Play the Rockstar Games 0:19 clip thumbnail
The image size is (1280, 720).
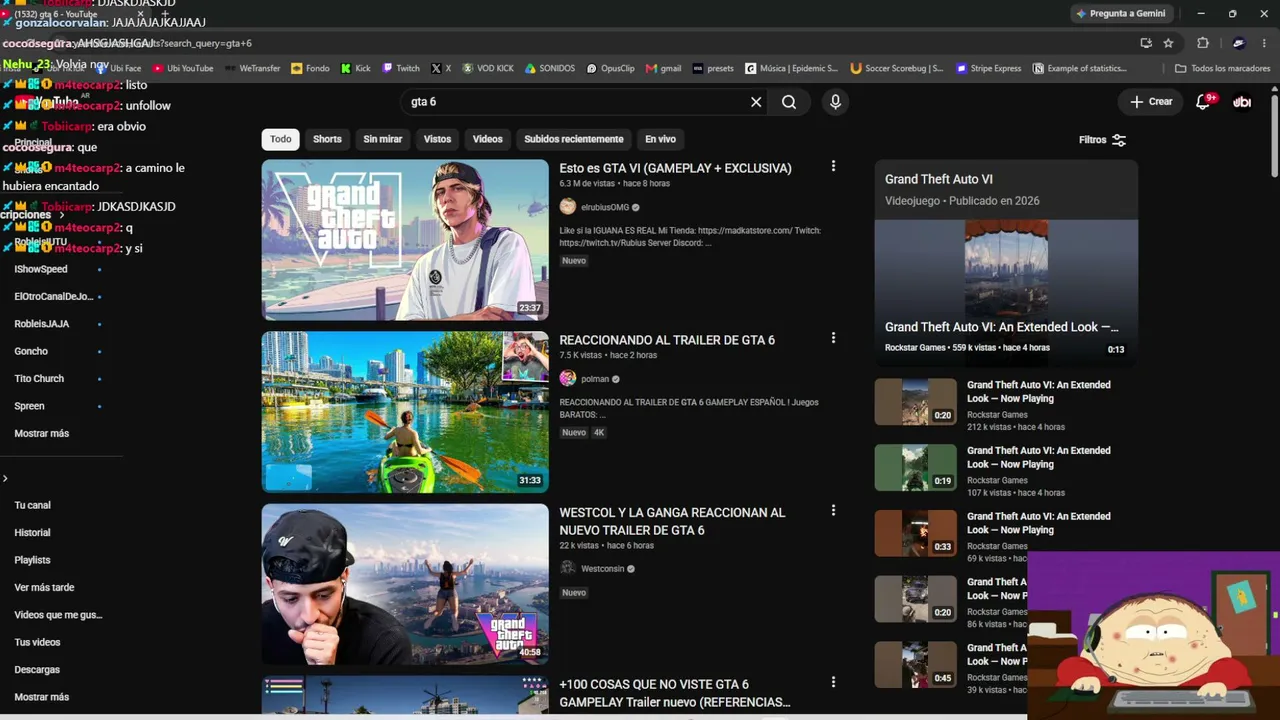[916, 467]
